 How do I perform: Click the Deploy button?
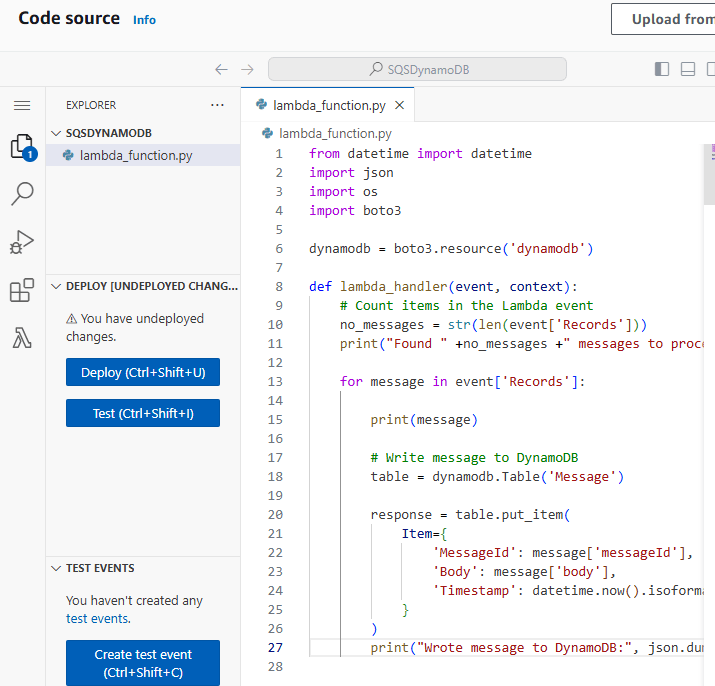[x=143, y=372]
